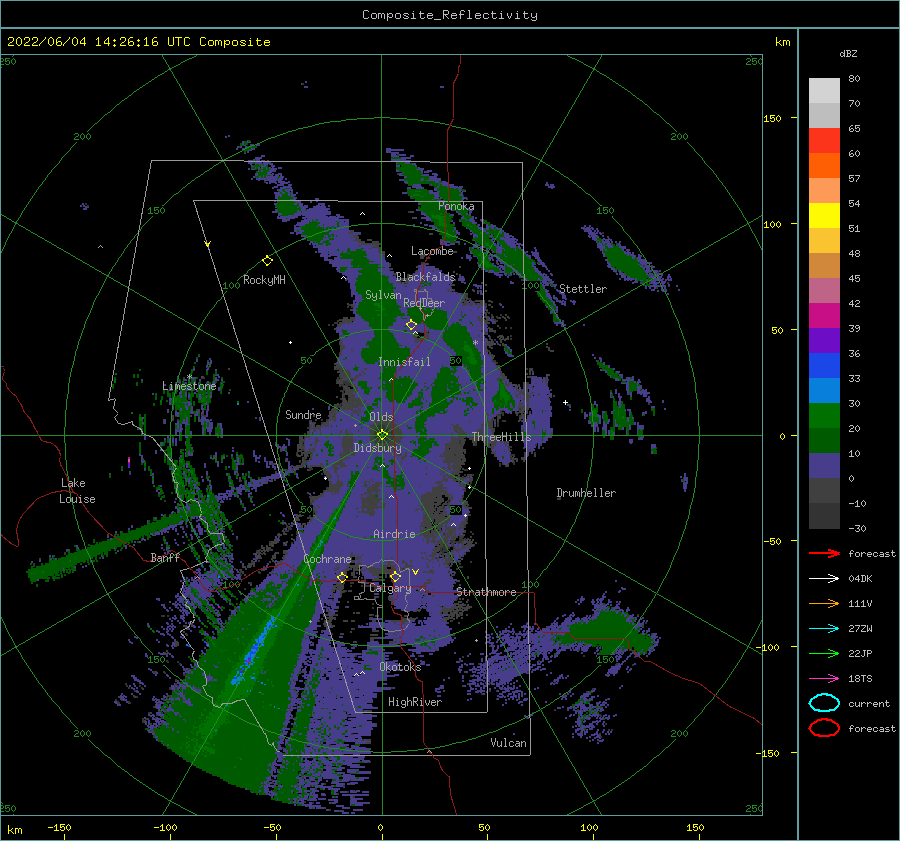Click the Lacombe city label
900x841 pixels.
click(432, 251)
